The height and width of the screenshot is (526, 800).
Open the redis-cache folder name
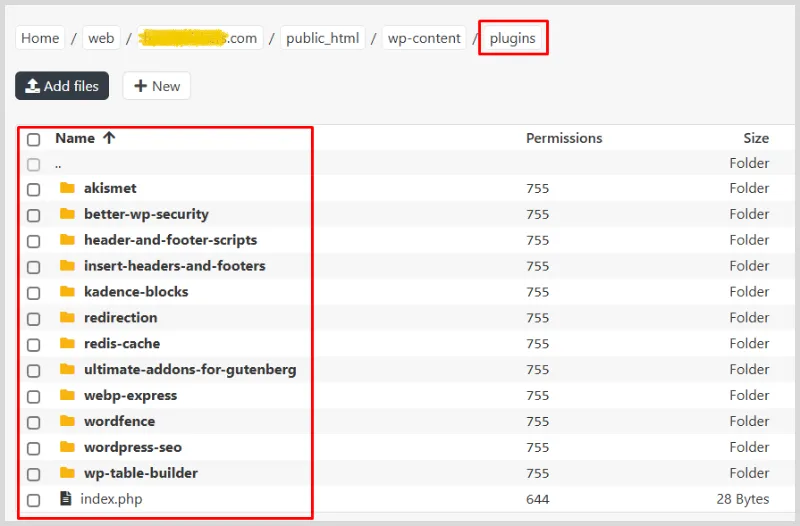tap(122, 343)
